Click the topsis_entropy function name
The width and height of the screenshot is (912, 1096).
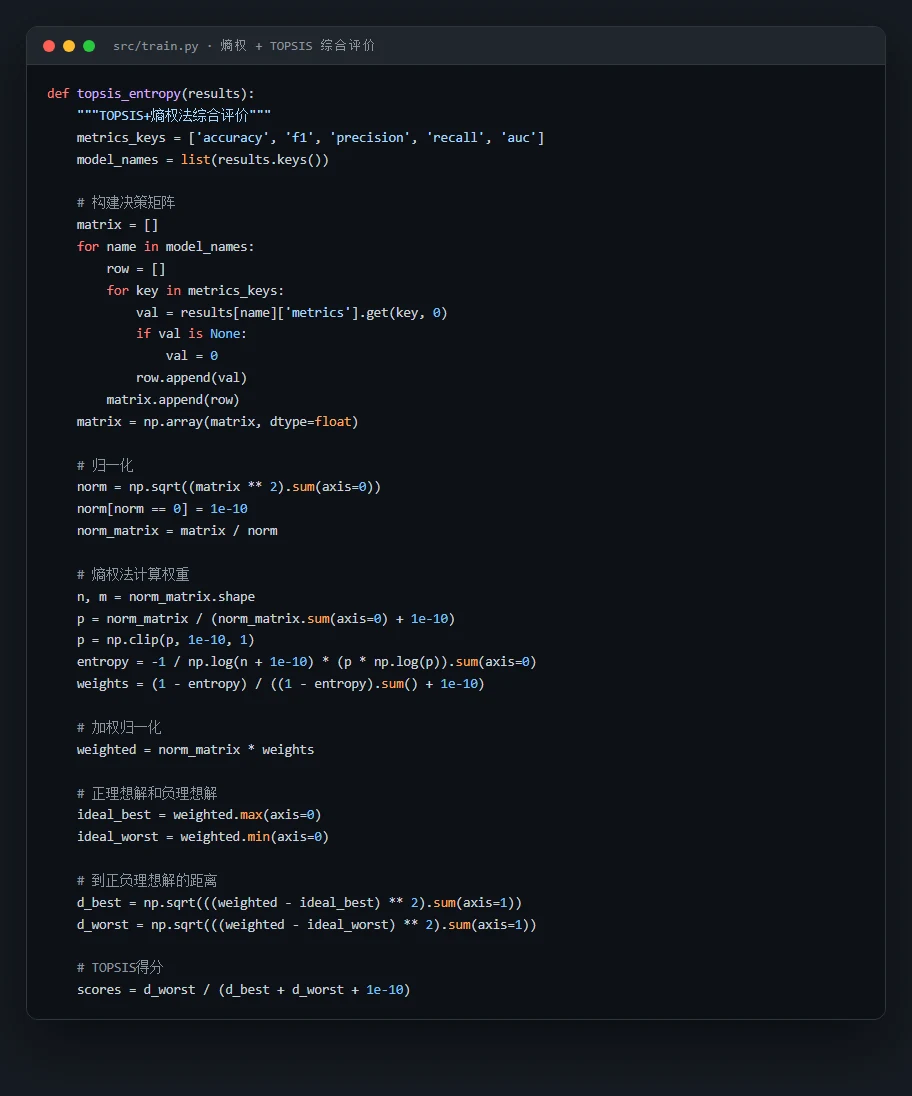pyautogui.click(x=129, y=94)
